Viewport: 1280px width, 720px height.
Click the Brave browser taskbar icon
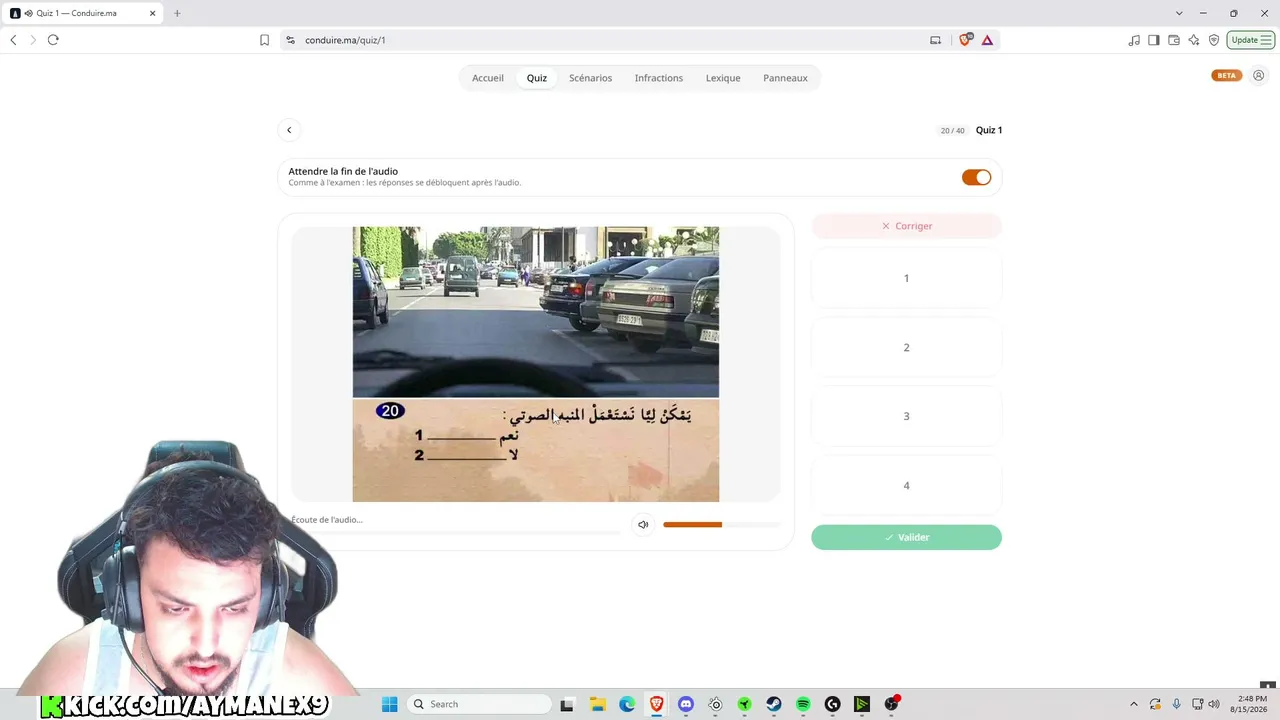(x=656, y=704)
